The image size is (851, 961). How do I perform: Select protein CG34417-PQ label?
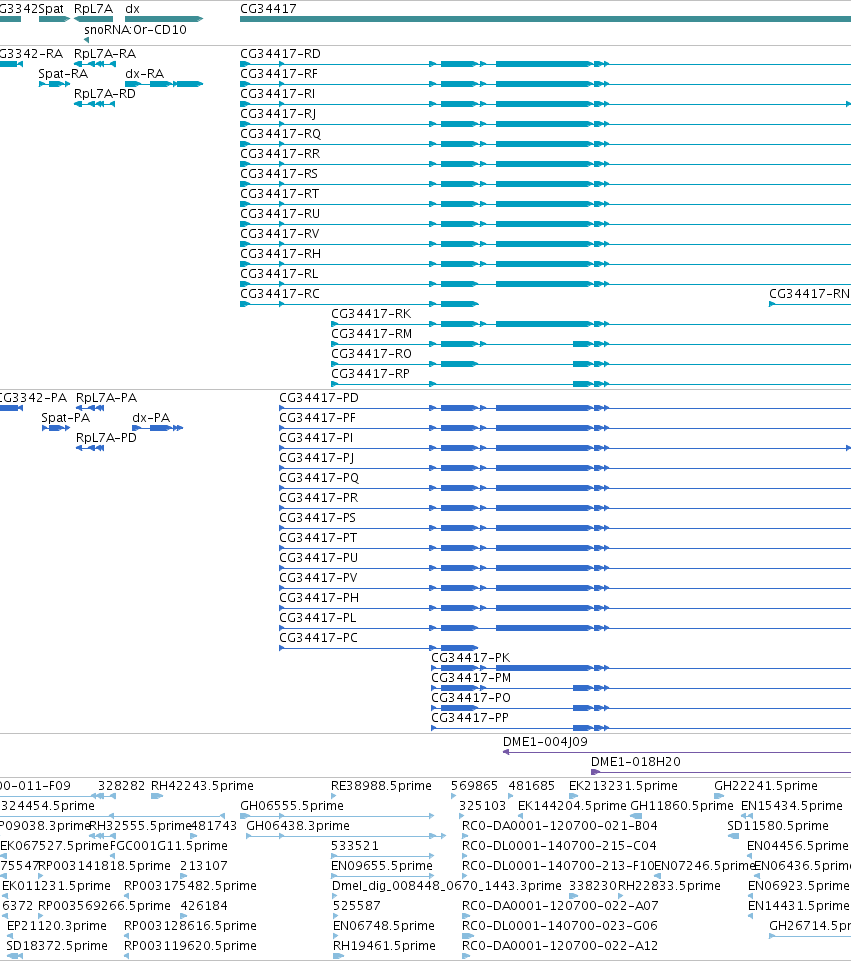point(319,477)
